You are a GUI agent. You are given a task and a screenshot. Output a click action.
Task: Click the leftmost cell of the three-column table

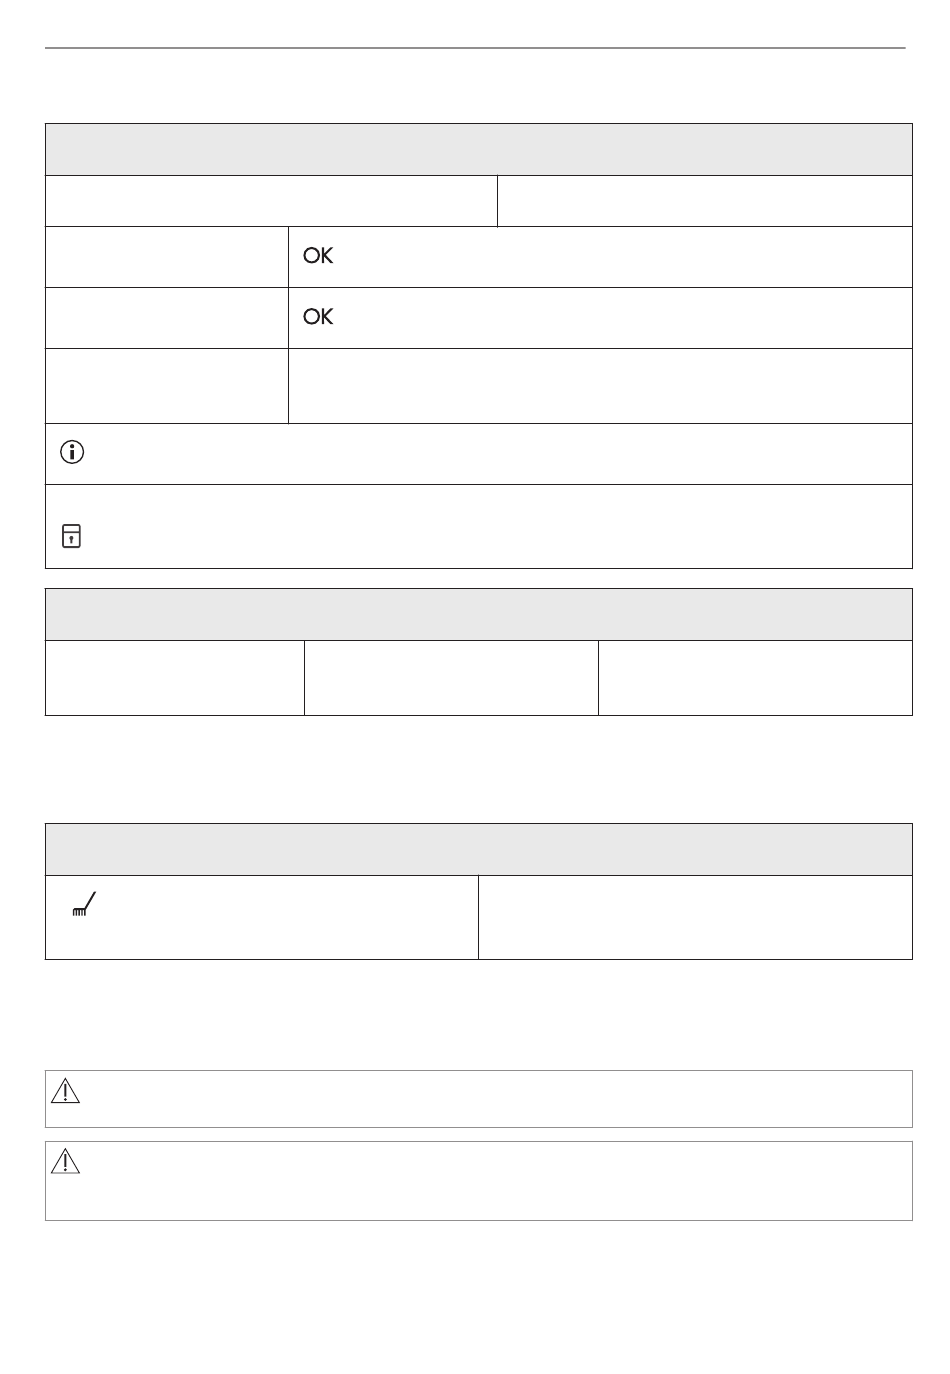click(175, 678)
